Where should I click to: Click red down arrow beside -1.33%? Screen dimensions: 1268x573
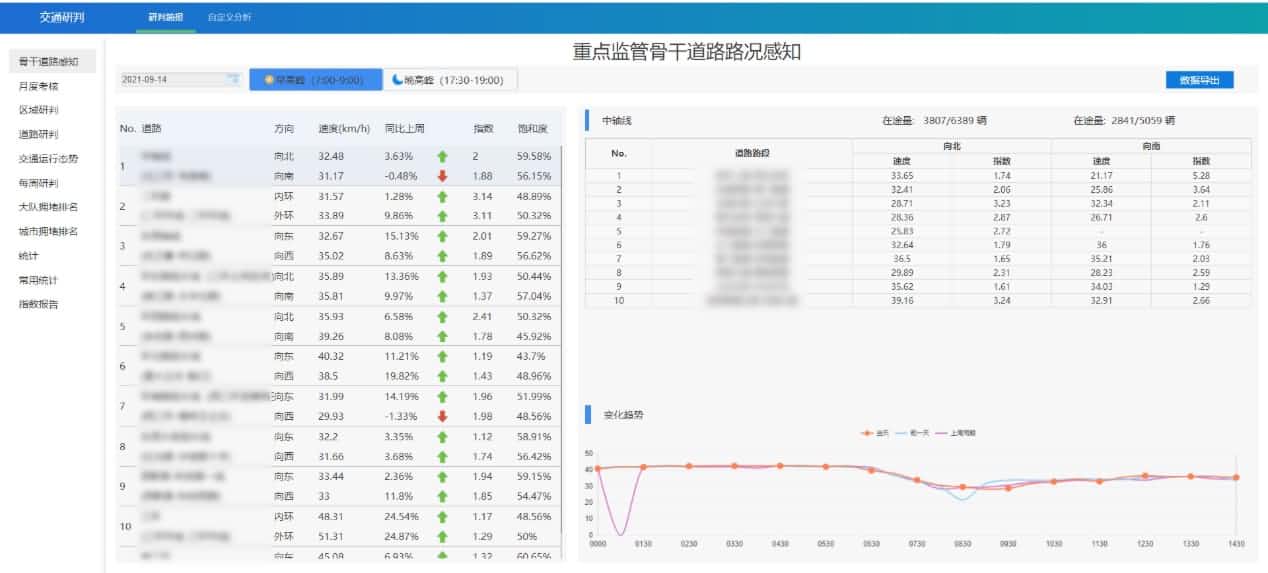[442, 416]
